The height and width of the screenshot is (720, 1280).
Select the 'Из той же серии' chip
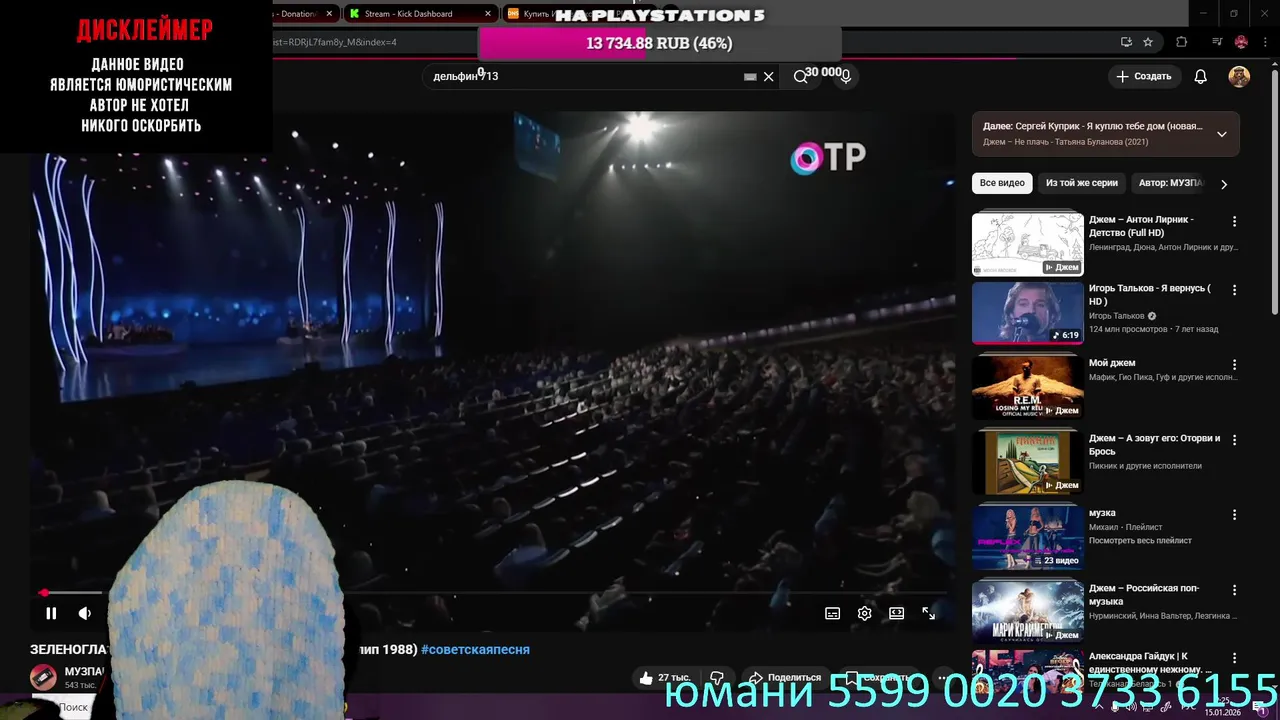1082,183
